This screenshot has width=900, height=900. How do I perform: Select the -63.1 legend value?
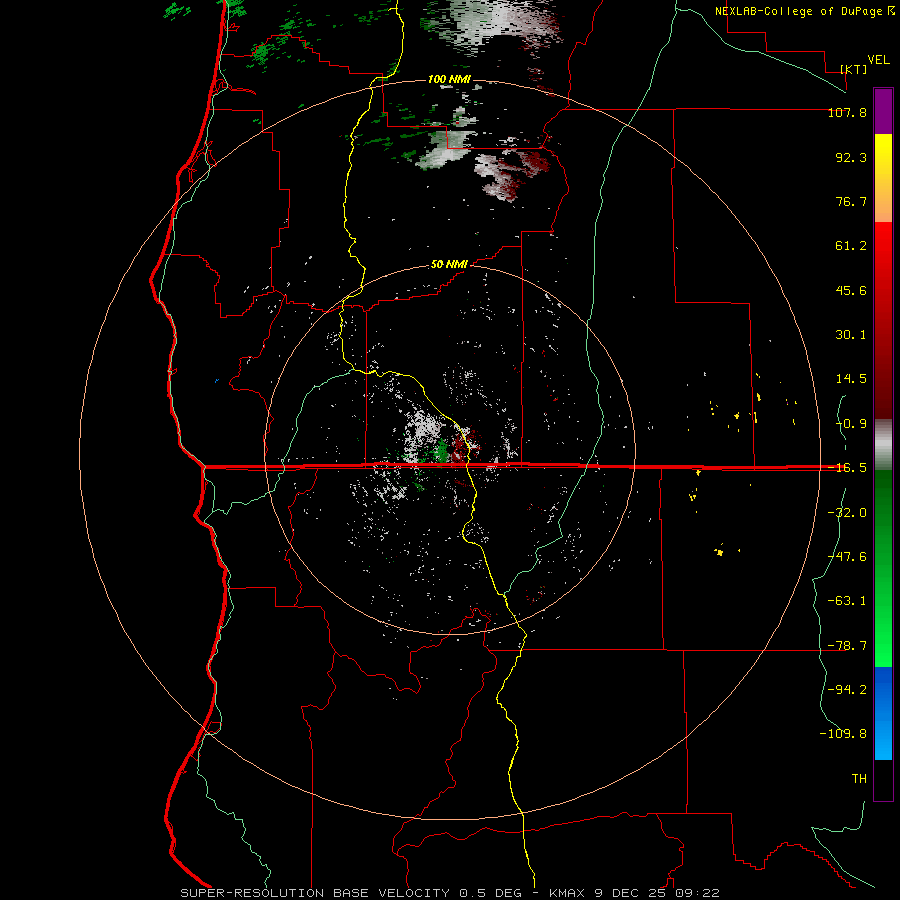click(847, 601)
